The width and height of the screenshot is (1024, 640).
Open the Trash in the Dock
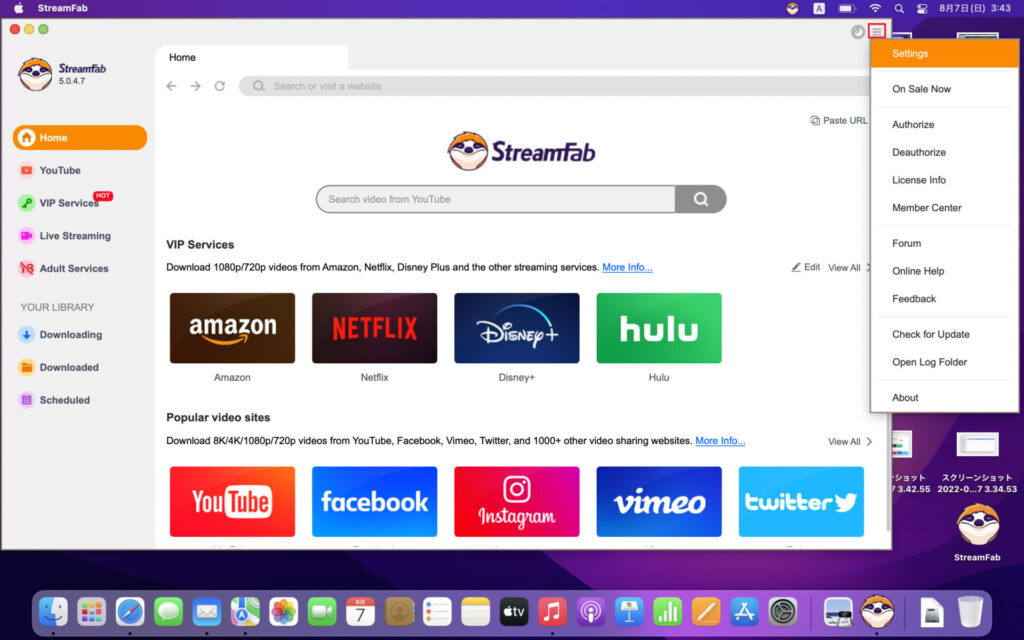point(970,612)
